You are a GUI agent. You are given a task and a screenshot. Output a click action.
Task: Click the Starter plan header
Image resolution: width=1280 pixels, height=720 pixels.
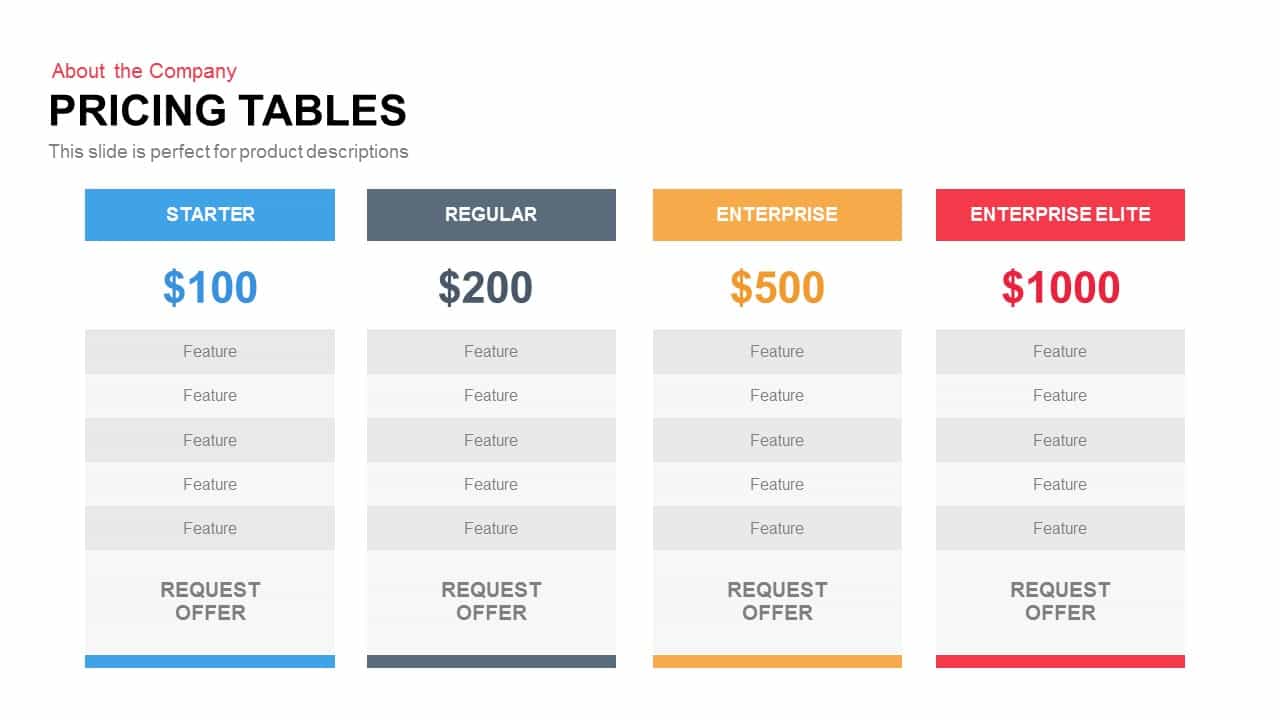(210, 214)
